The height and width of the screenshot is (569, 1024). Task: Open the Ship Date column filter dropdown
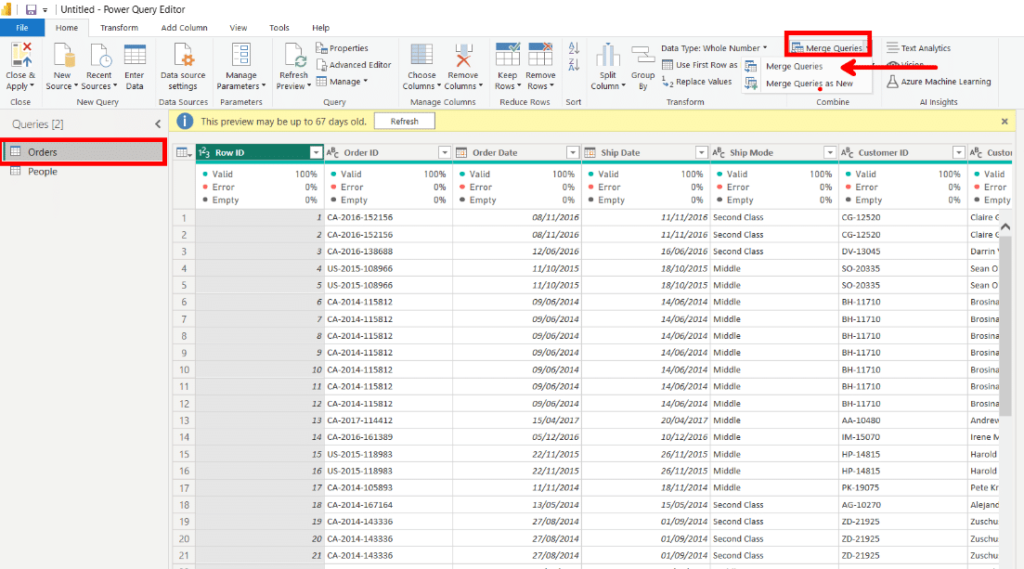701,153
